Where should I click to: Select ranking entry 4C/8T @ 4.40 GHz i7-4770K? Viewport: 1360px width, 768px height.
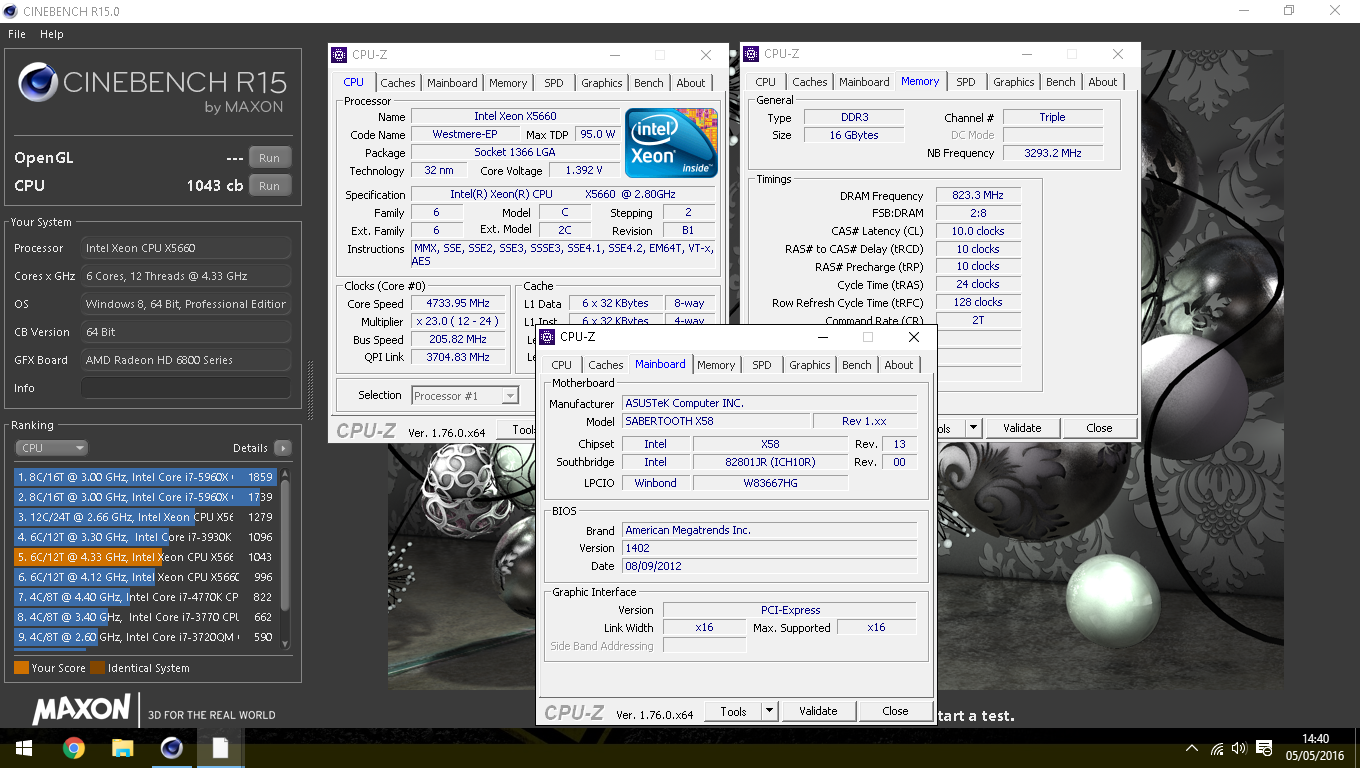pyautogui.click(x=143, y=597)
